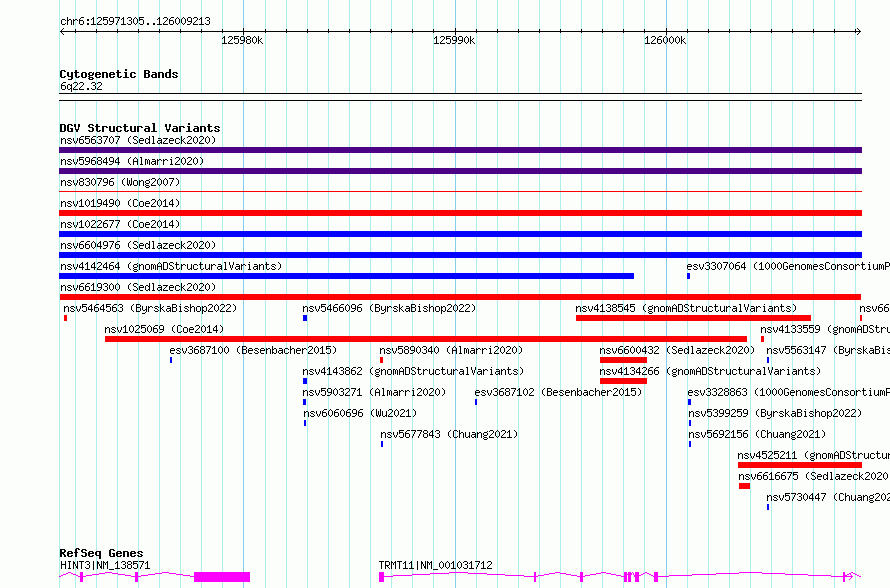890x588 pixels.
Task: Select the small blue esv3307064 marker
Action: [689, 276]
